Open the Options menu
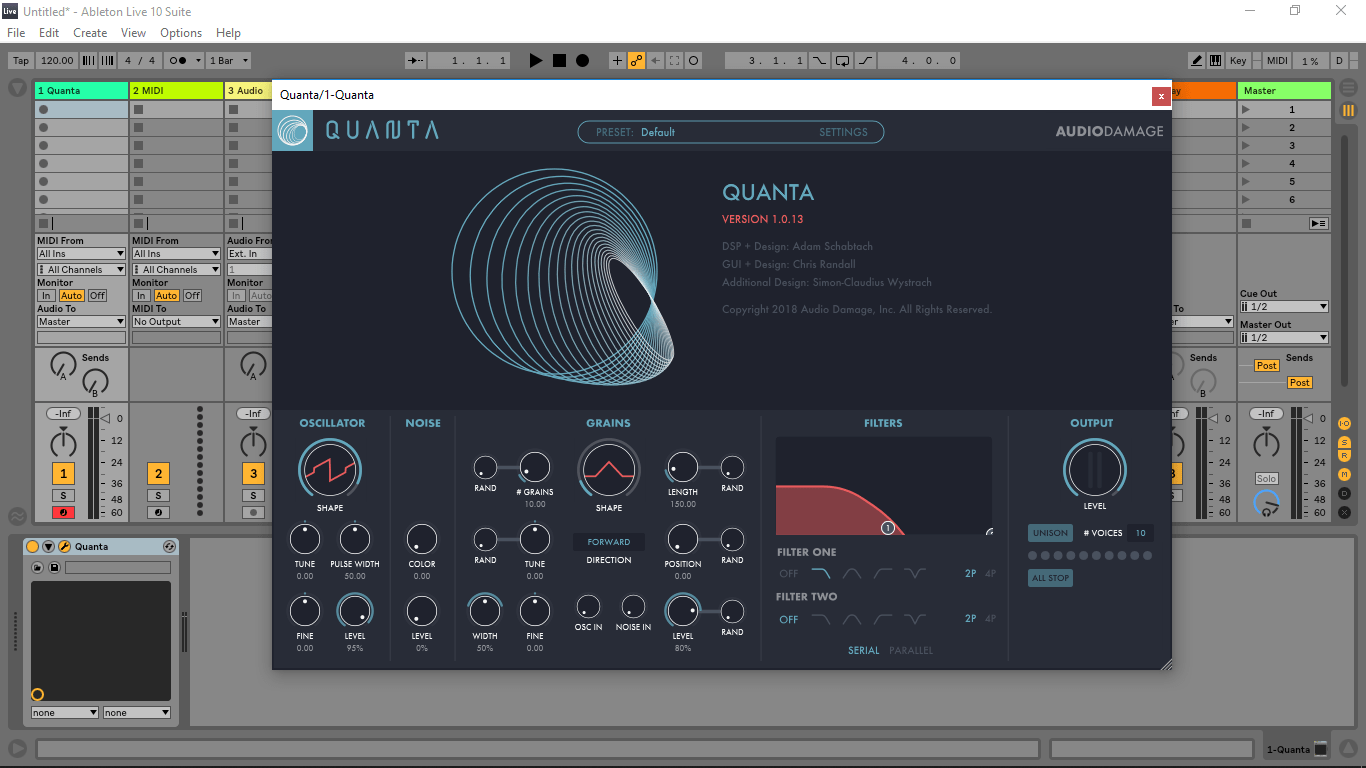The height and width of the screenshot is (768, 1366). pyautogui.click(x=181, y=33)
